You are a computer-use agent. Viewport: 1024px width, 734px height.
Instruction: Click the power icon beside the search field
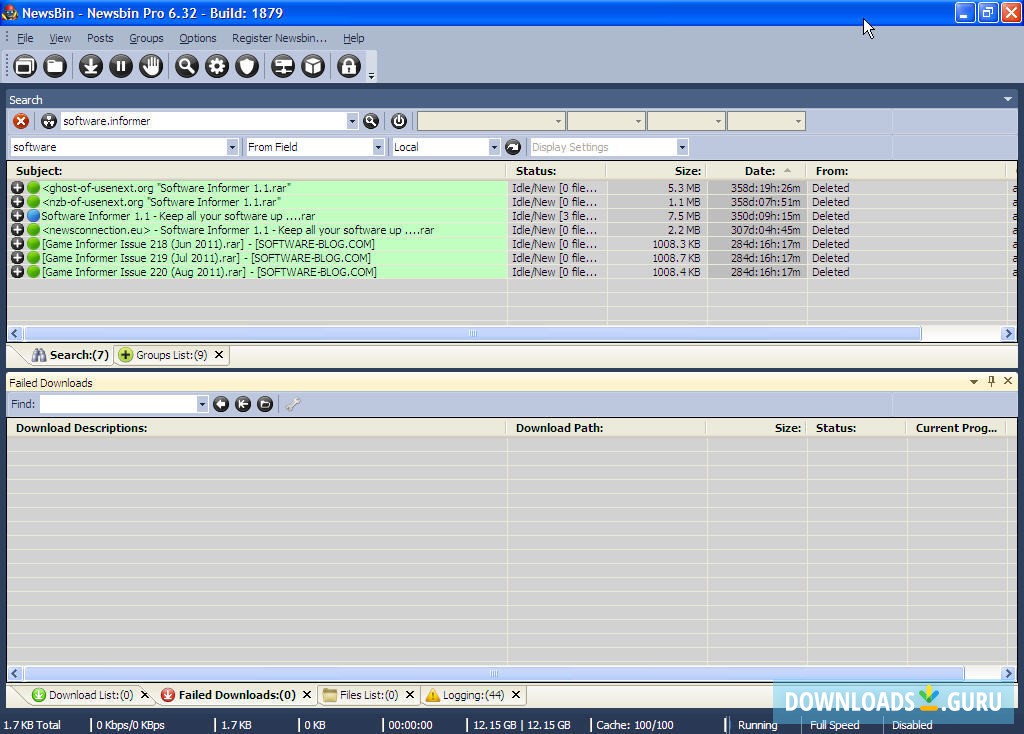coord(397,121)
